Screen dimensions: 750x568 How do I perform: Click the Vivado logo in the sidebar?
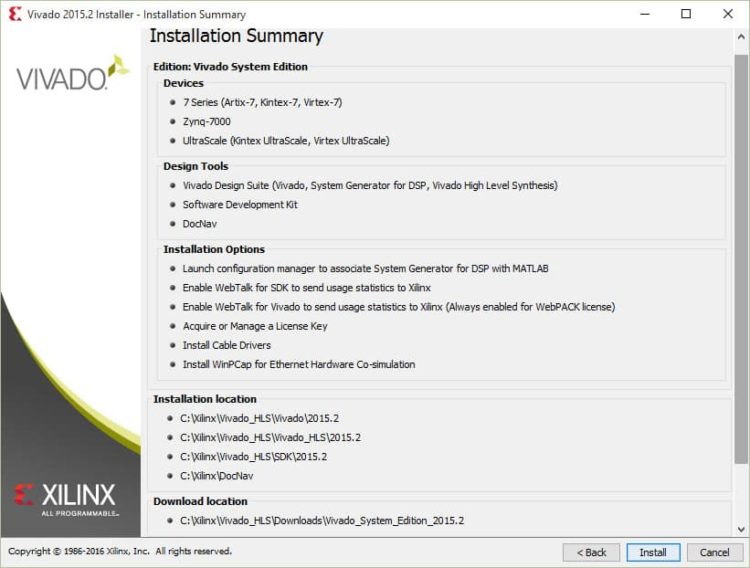pos(72,77)
